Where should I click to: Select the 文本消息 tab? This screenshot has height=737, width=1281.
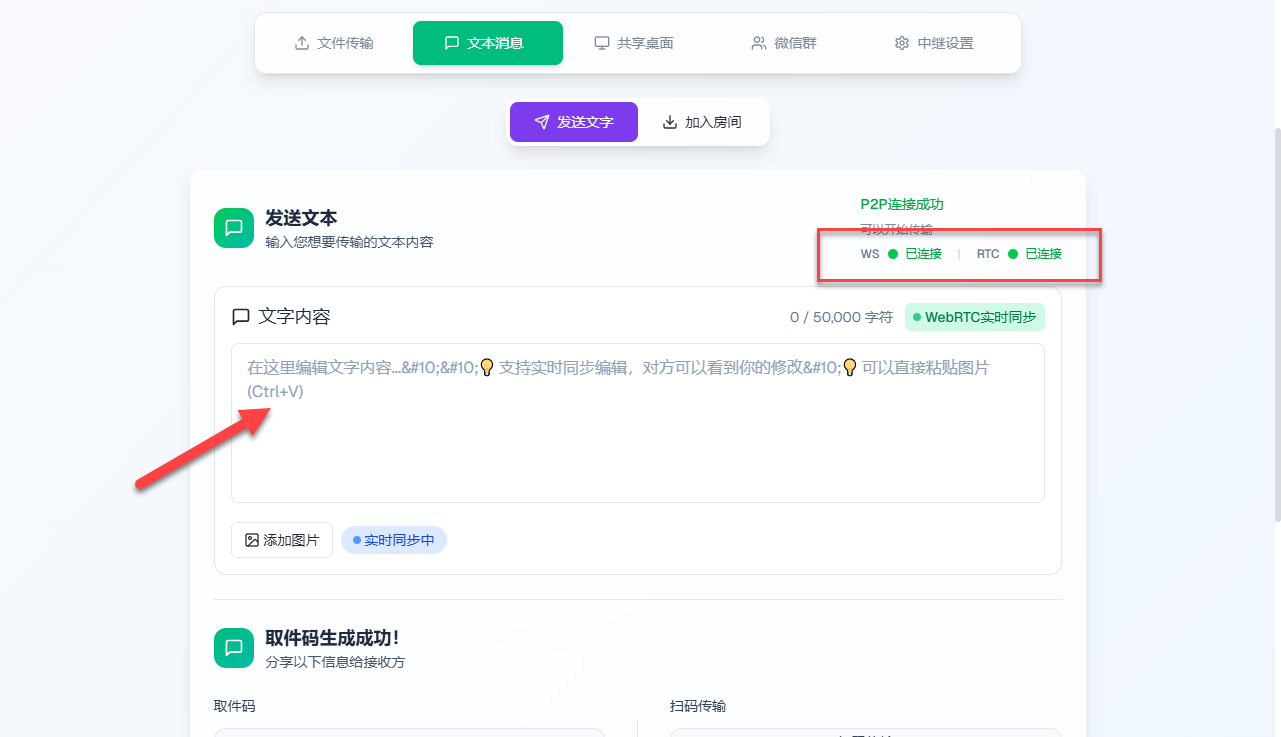click(488, 43)
